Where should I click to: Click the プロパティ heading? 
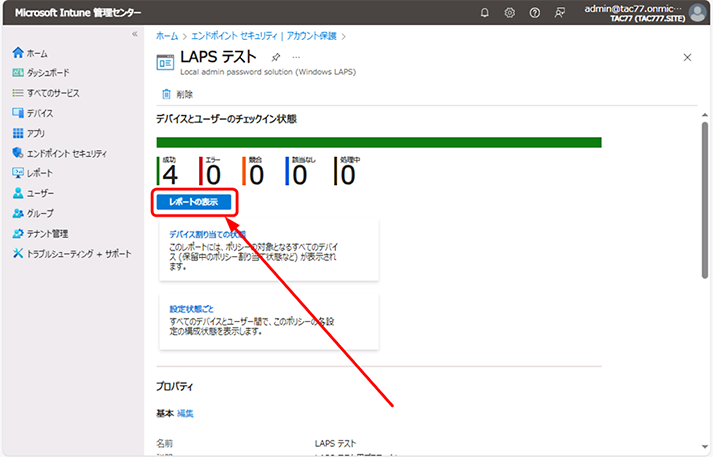click(x=175, y=387)
